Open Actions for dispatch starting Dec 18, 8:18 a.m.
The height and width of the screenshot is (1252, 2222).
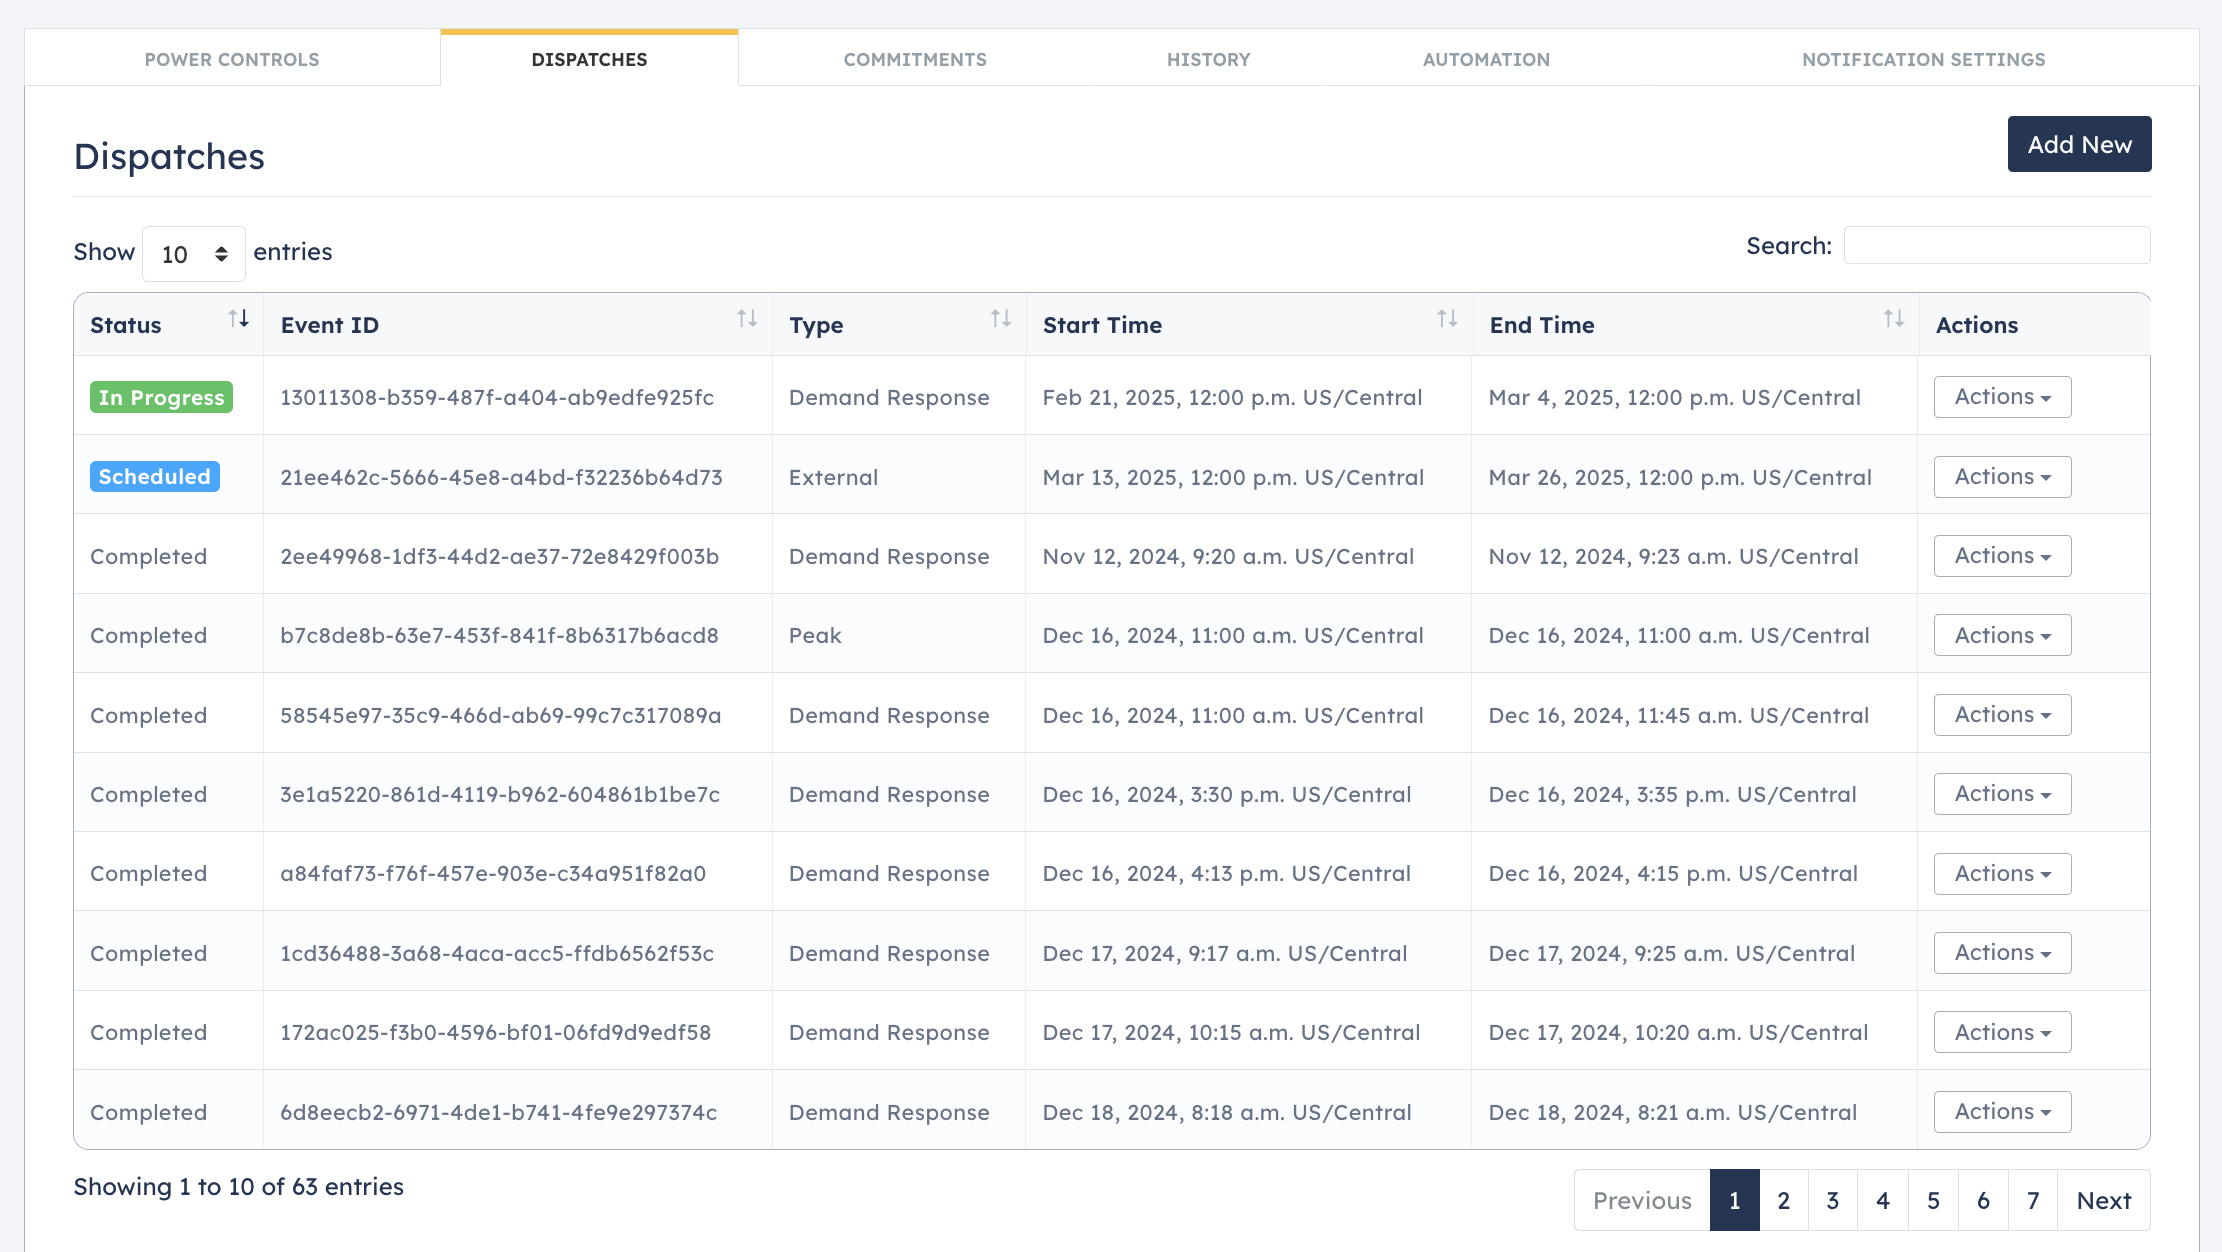click(x=2002, y=1112)
